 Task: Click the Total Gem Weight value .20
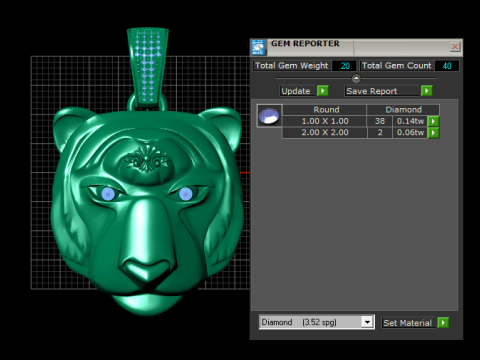[x=344, y=66]
